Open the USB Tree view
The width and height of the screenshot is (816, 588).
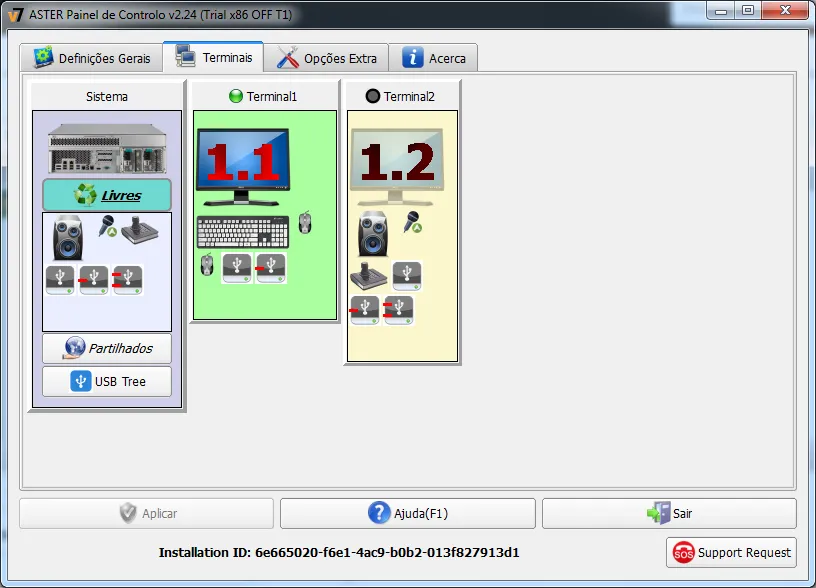pos(107,382)
